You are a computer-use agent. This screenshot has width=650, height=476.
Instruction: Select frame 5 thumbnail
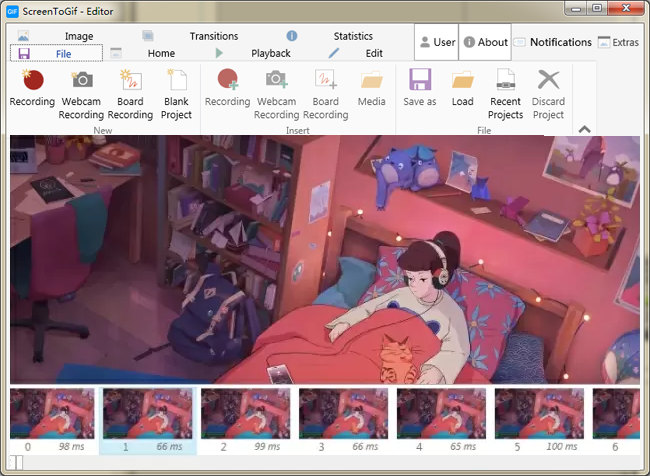pyautogui.click(x=539, y=413)
